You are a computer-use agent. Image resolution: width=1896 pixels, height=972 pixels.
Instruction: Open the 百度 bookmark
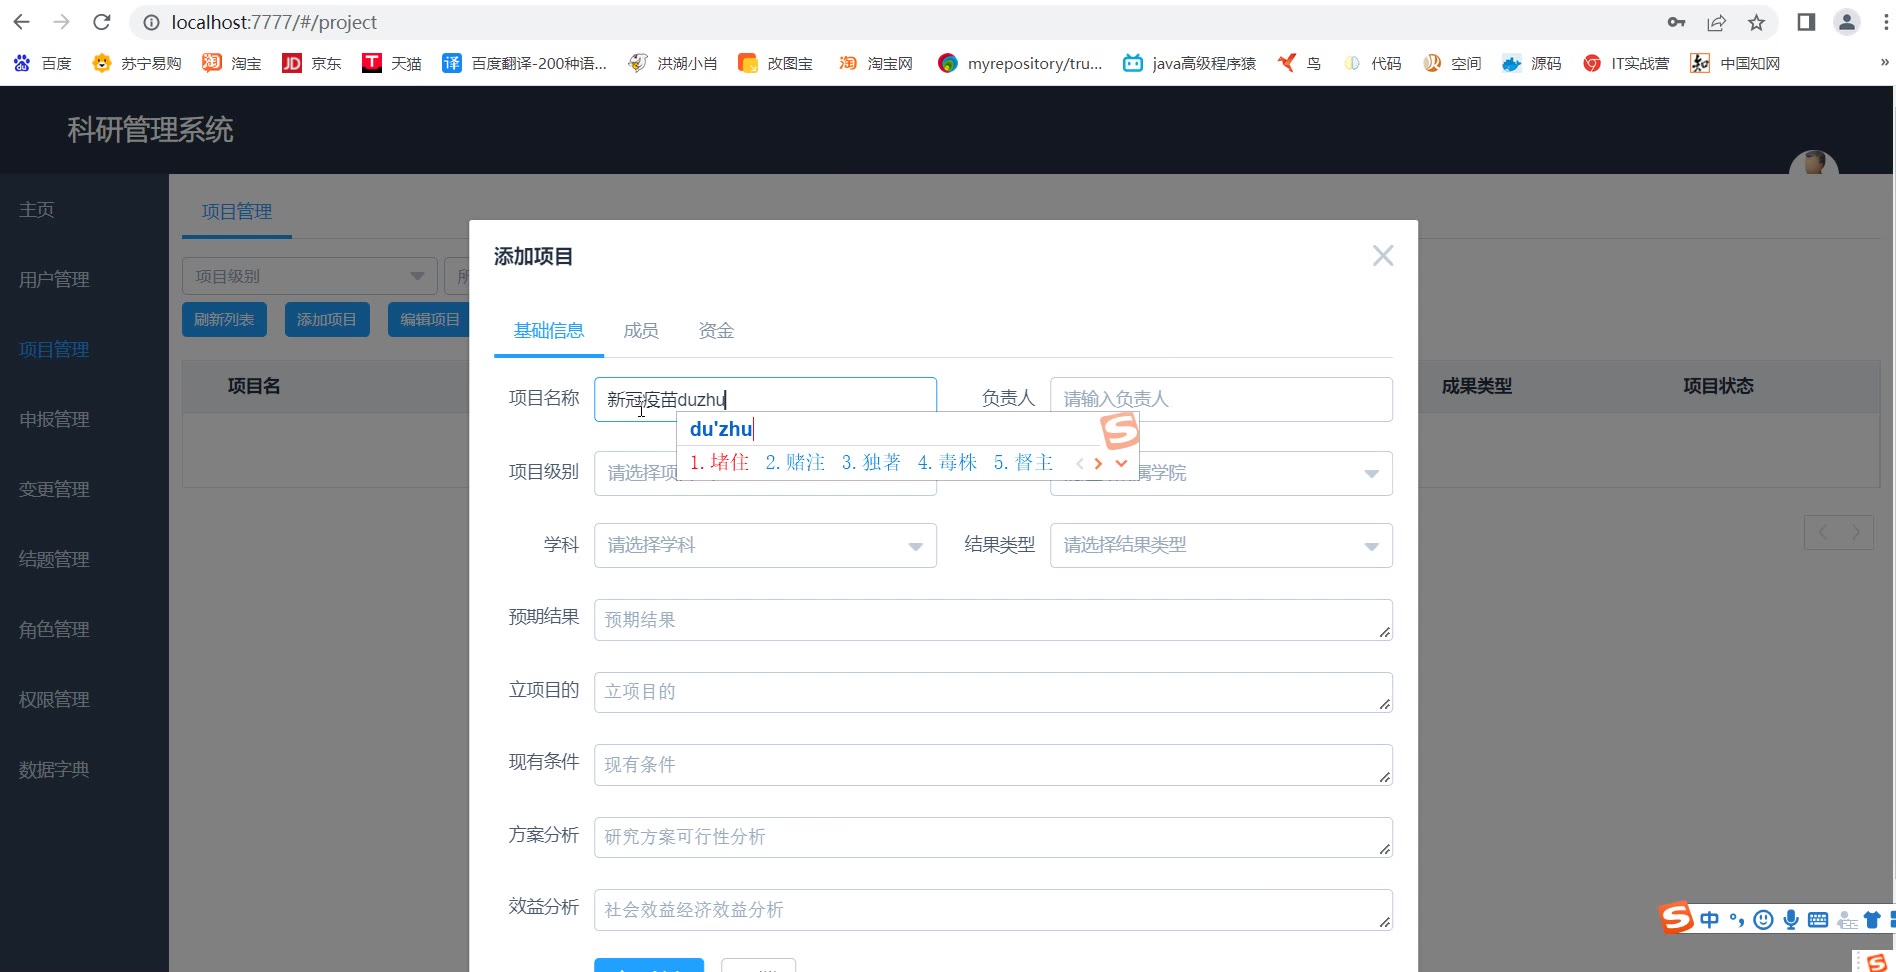pyautogui.click(x=42, y=63)
